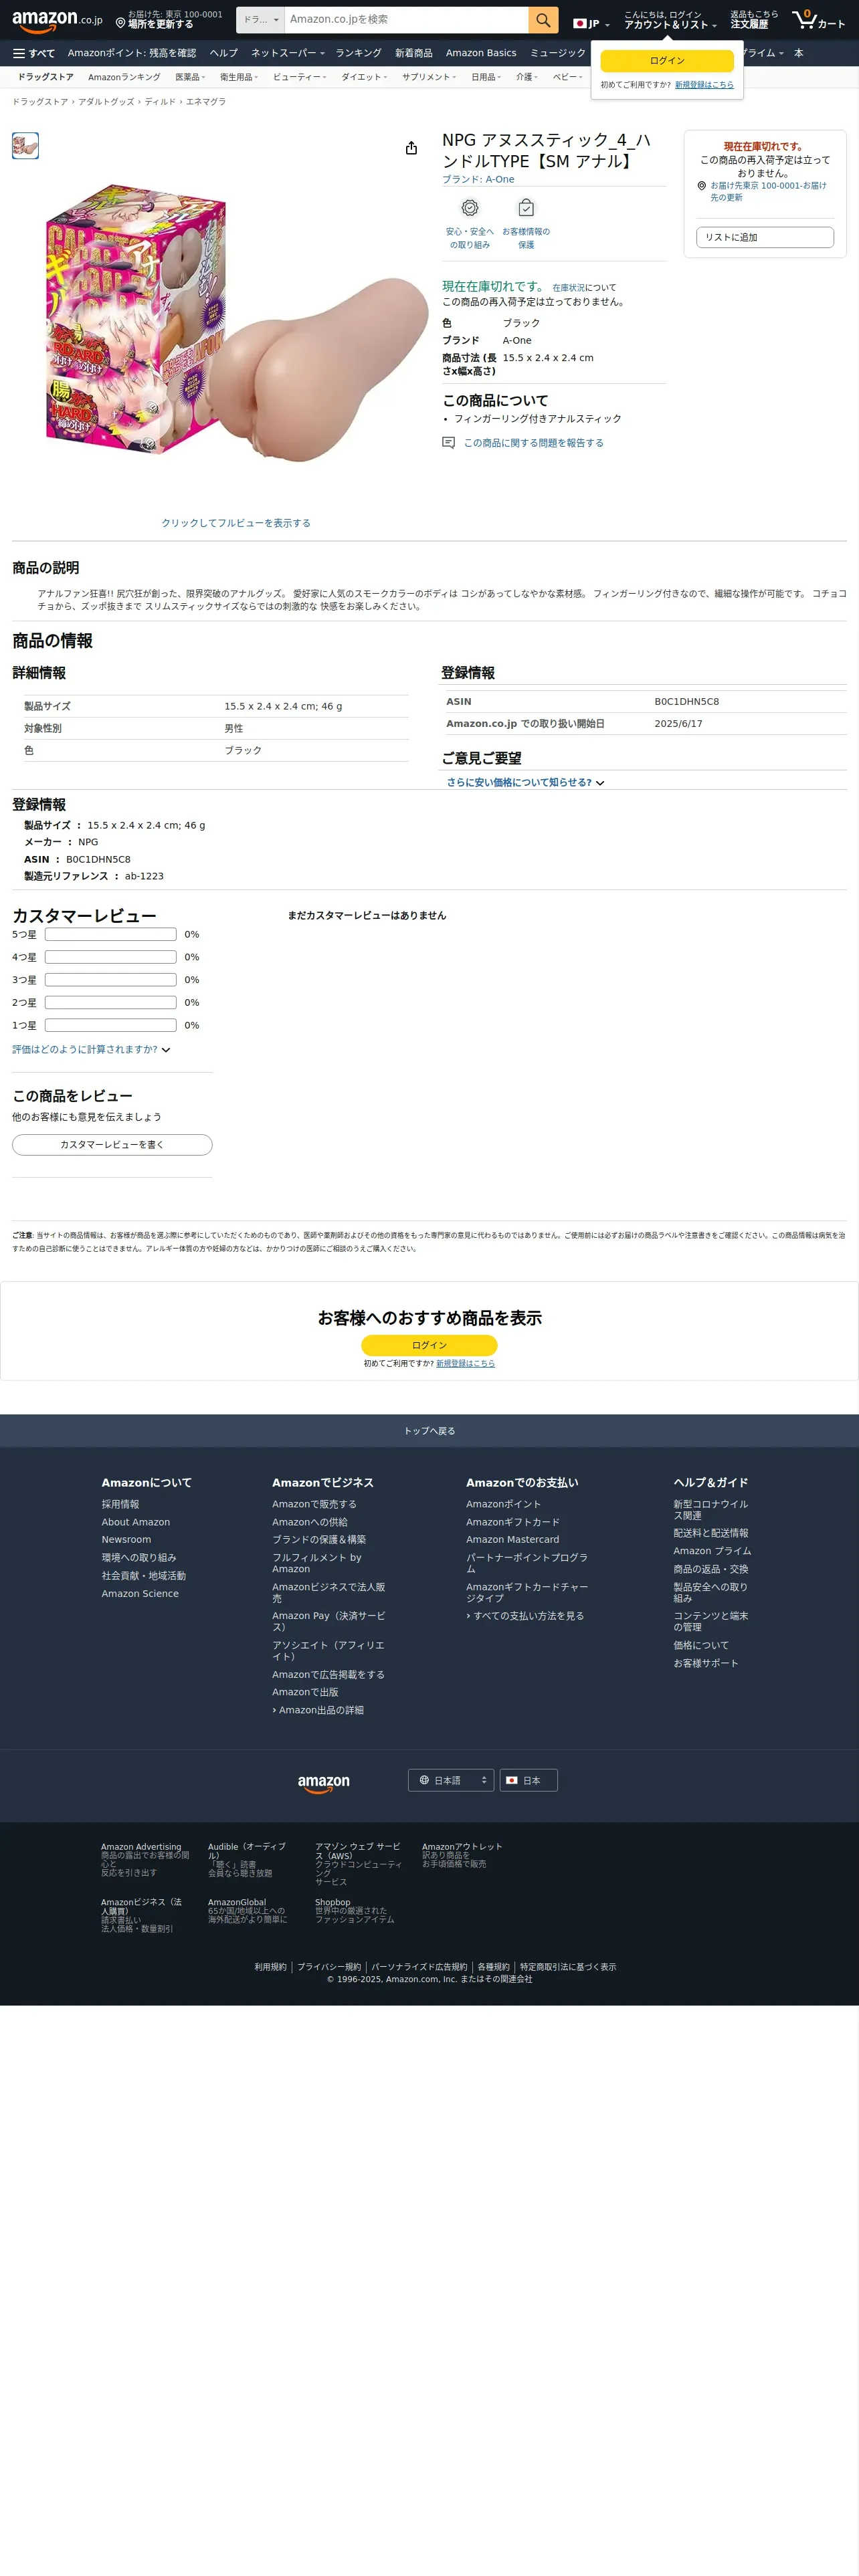The height and width of the screenshot is (2576, 859).
Task: Expand the ビューティー submenu
Action: (299, 77)
